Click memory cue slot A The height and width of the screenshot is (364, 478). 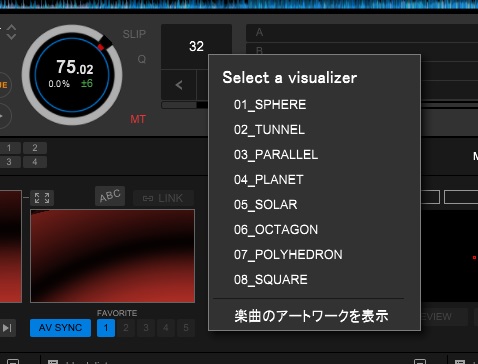(362, 32)
